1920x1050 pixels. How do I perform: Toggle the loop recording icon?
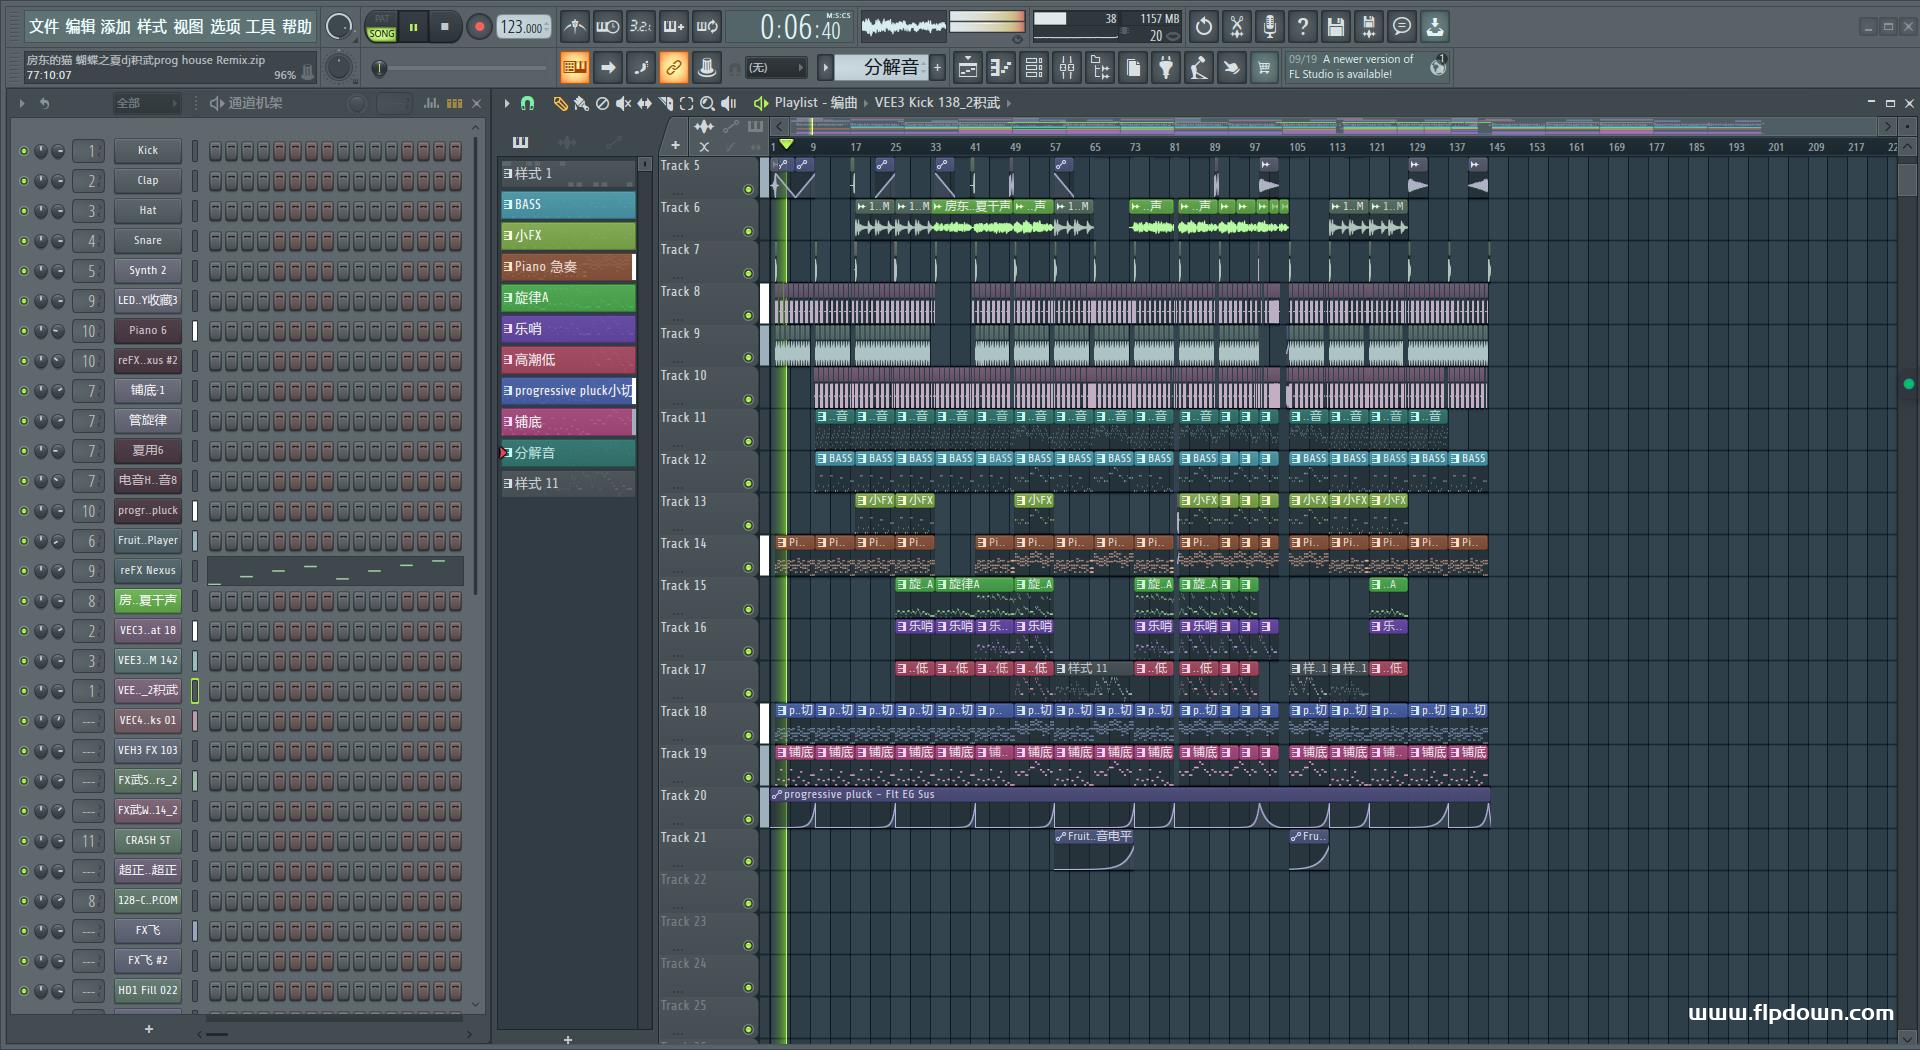coord(708,27)
